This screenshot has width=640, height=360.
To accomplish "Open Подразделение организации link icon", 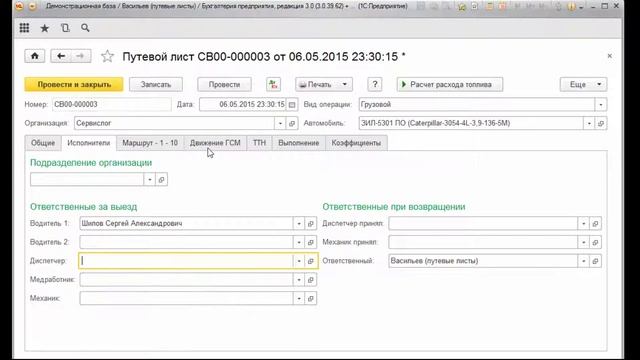I will tap(161, 180).
